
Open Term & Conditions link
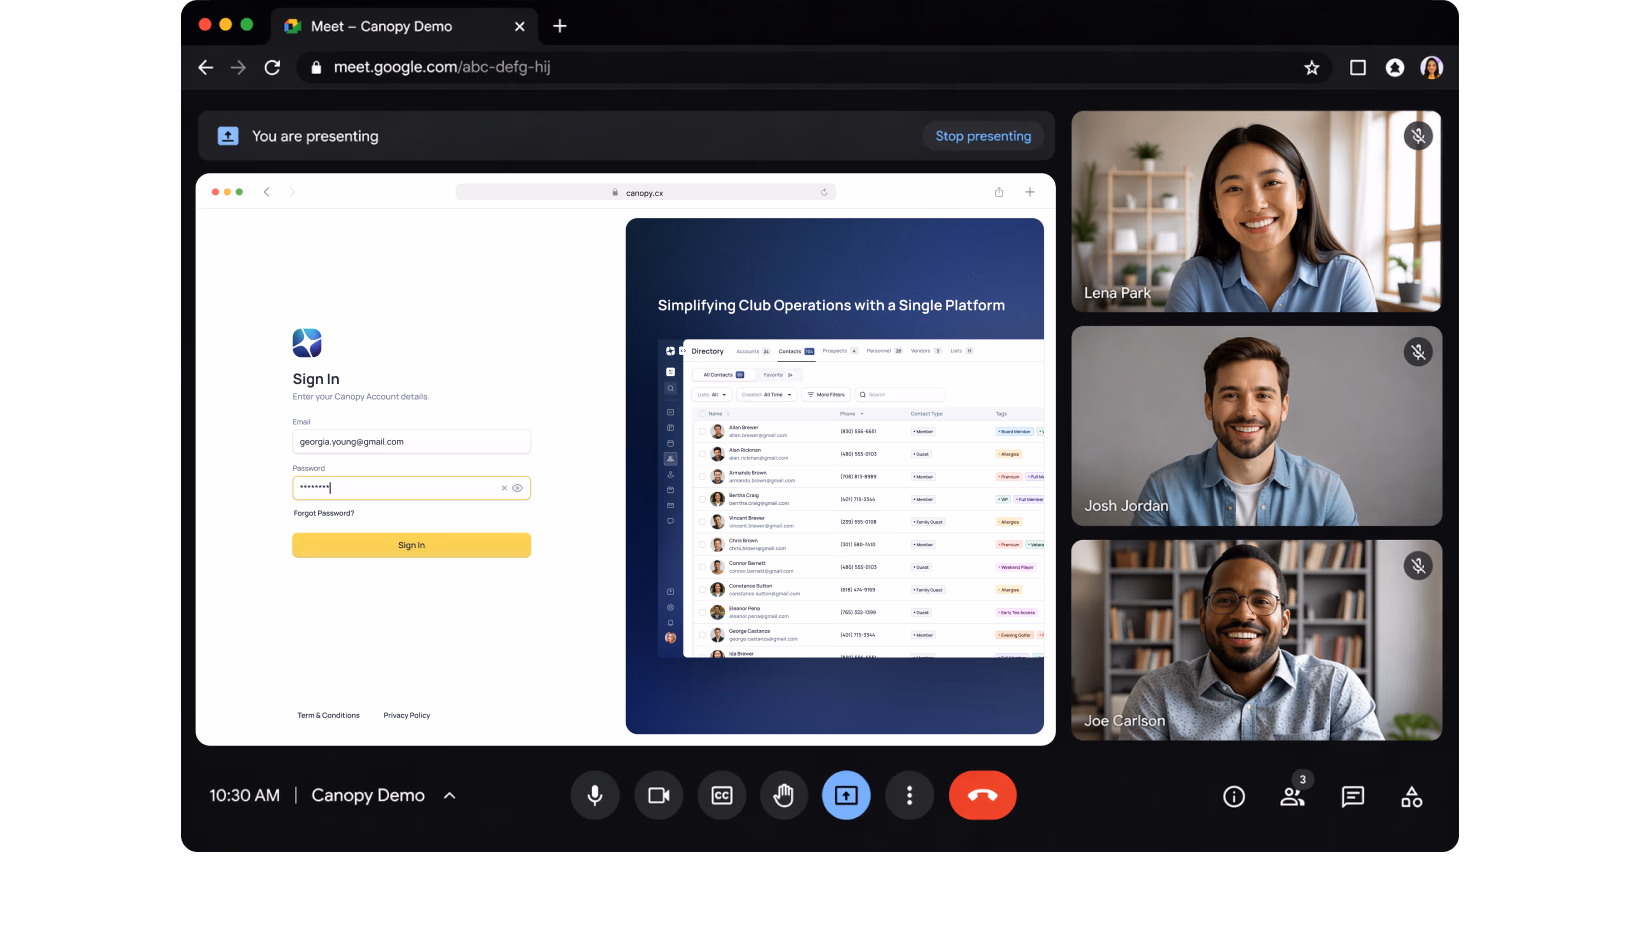coord(328,715)
